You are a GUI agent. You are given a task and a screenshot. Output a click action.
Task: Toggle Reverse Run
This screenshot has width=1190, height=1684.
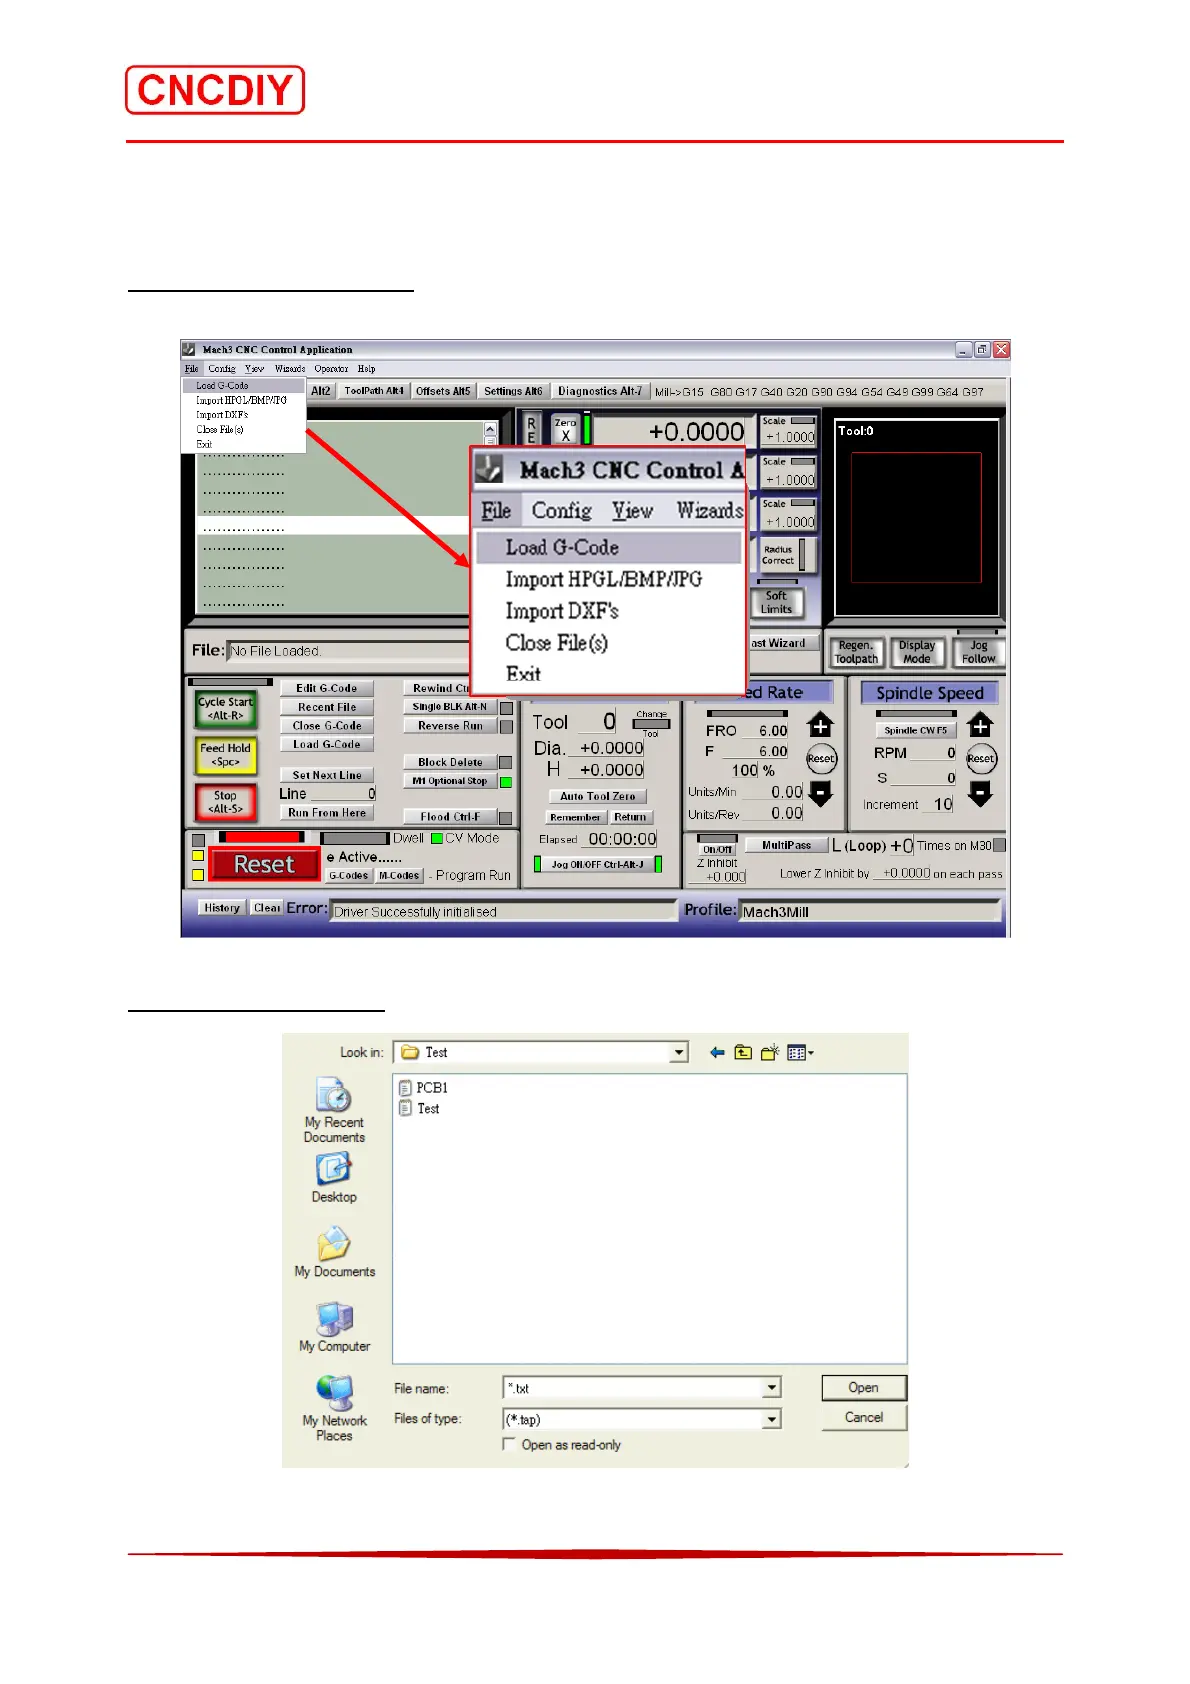pyautogui.click(x=449, y=726)
